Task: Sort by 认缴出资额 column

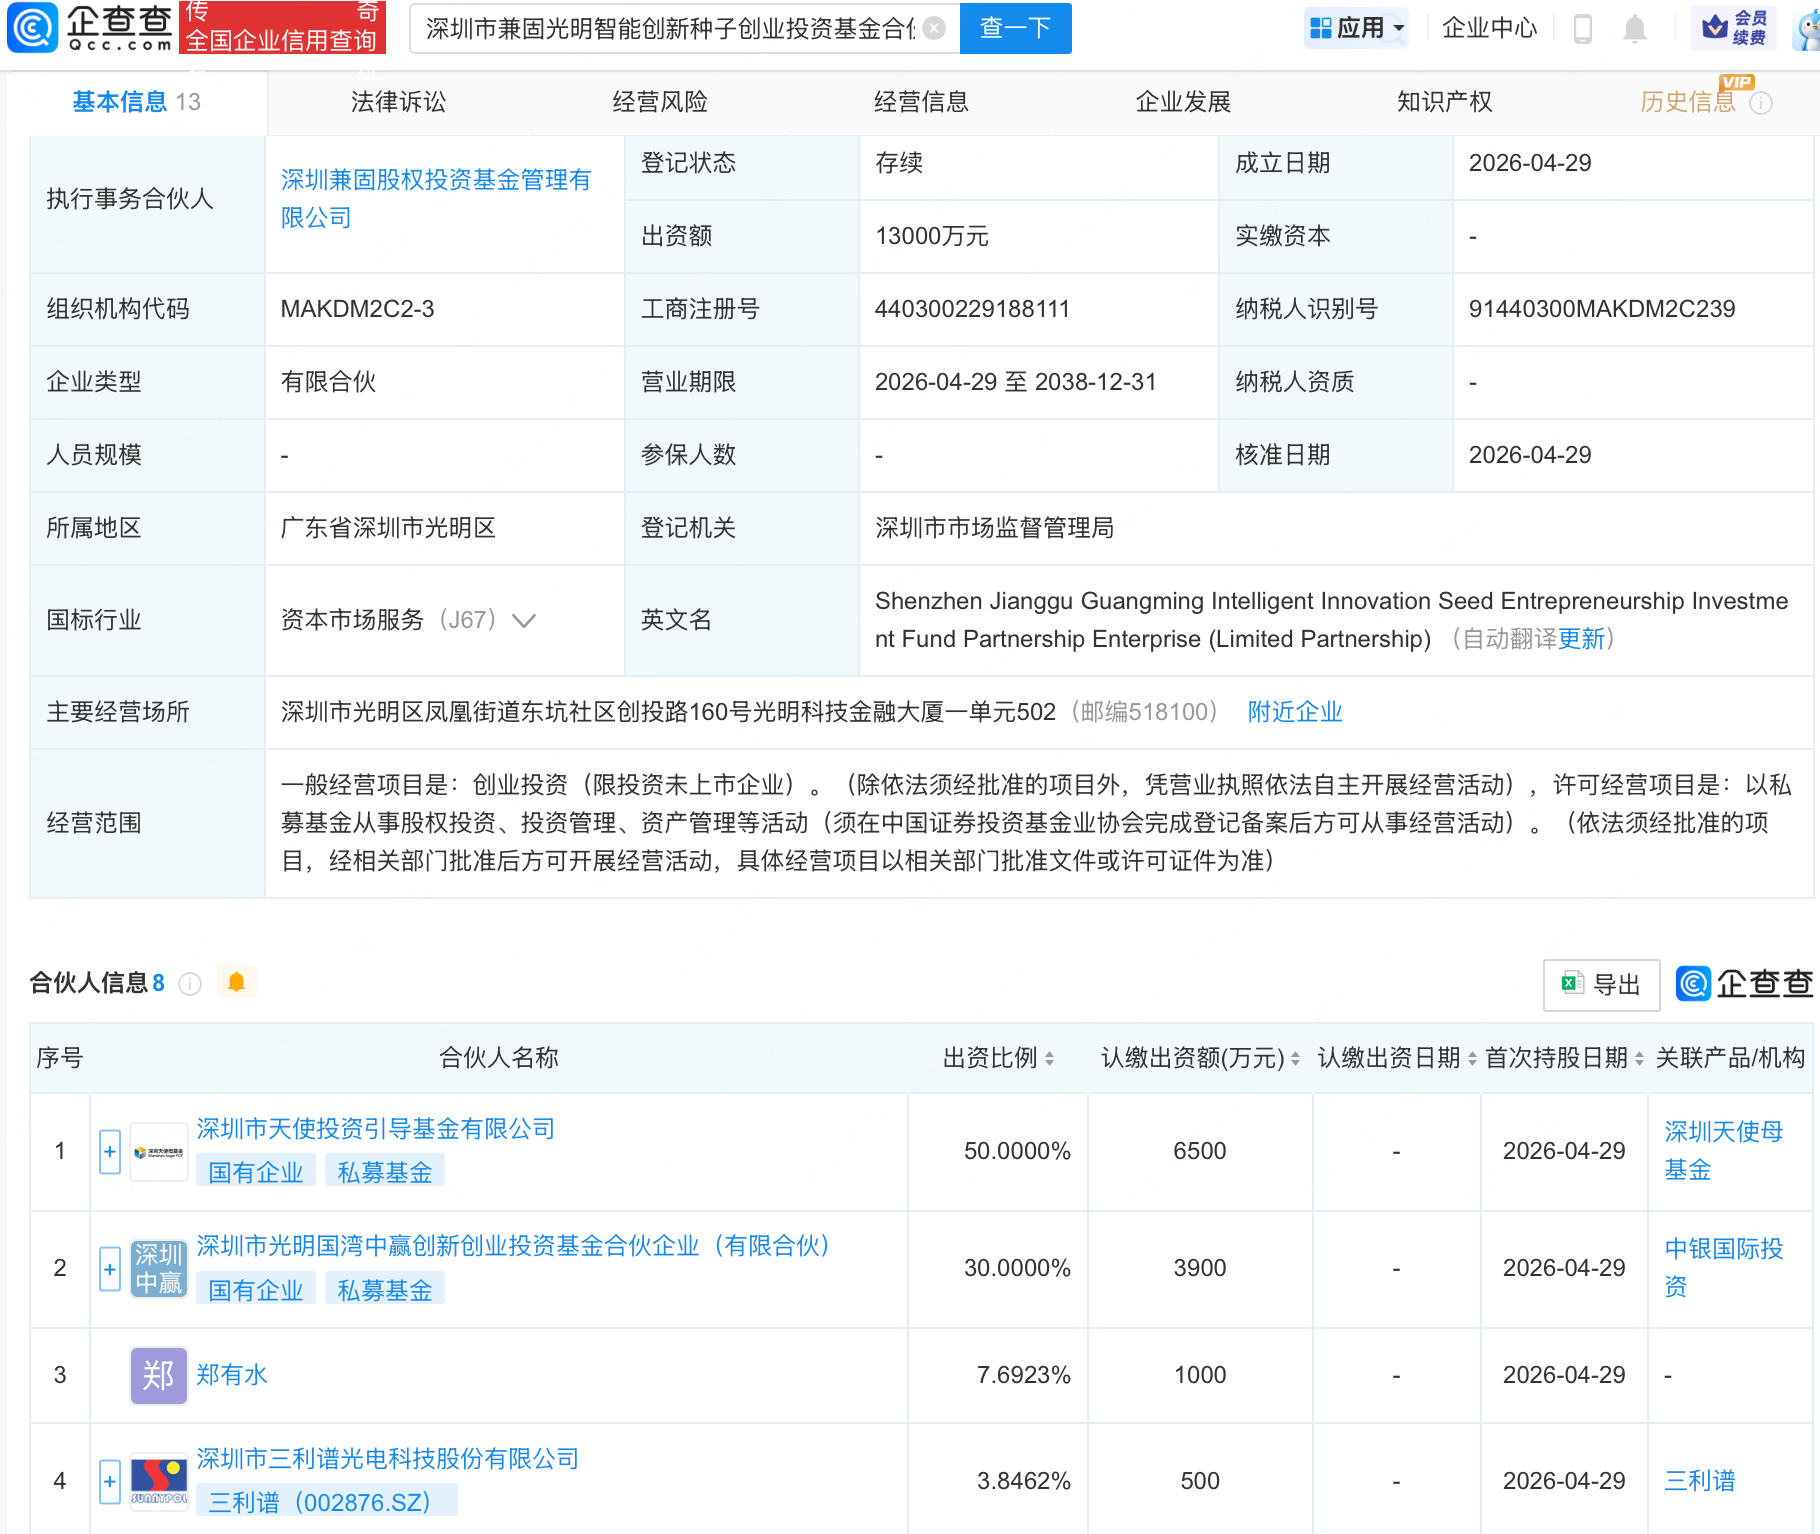Action: pos(1295,1058)
